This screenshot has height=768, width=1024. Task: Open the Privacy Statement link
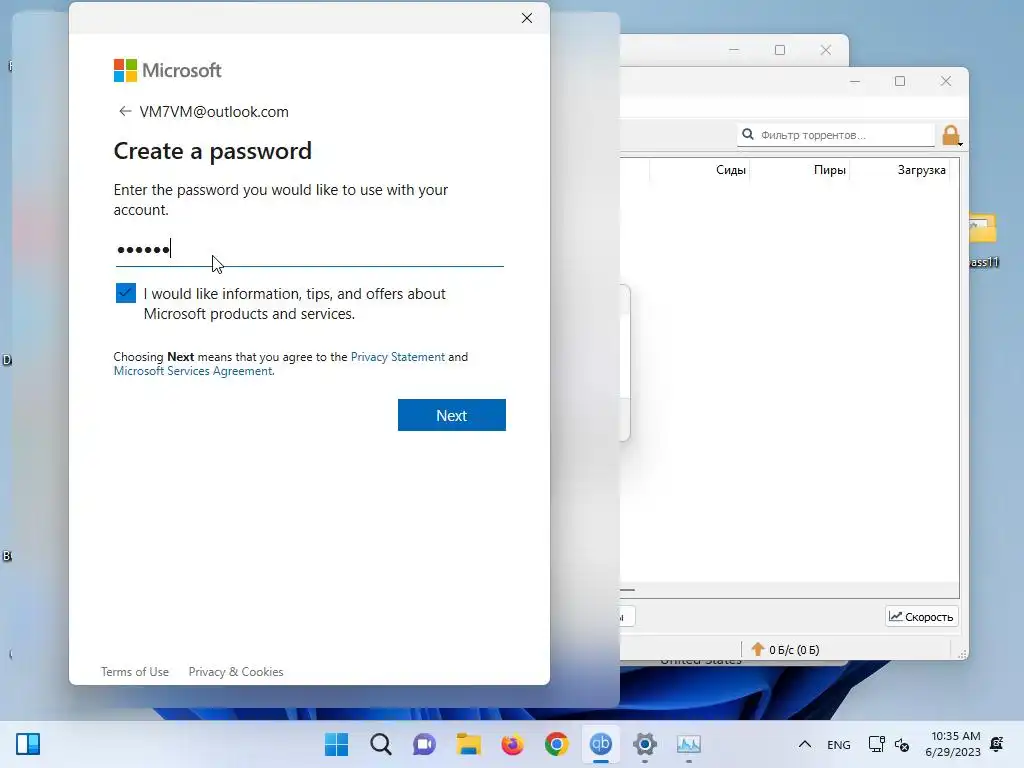tap(398, 357)
